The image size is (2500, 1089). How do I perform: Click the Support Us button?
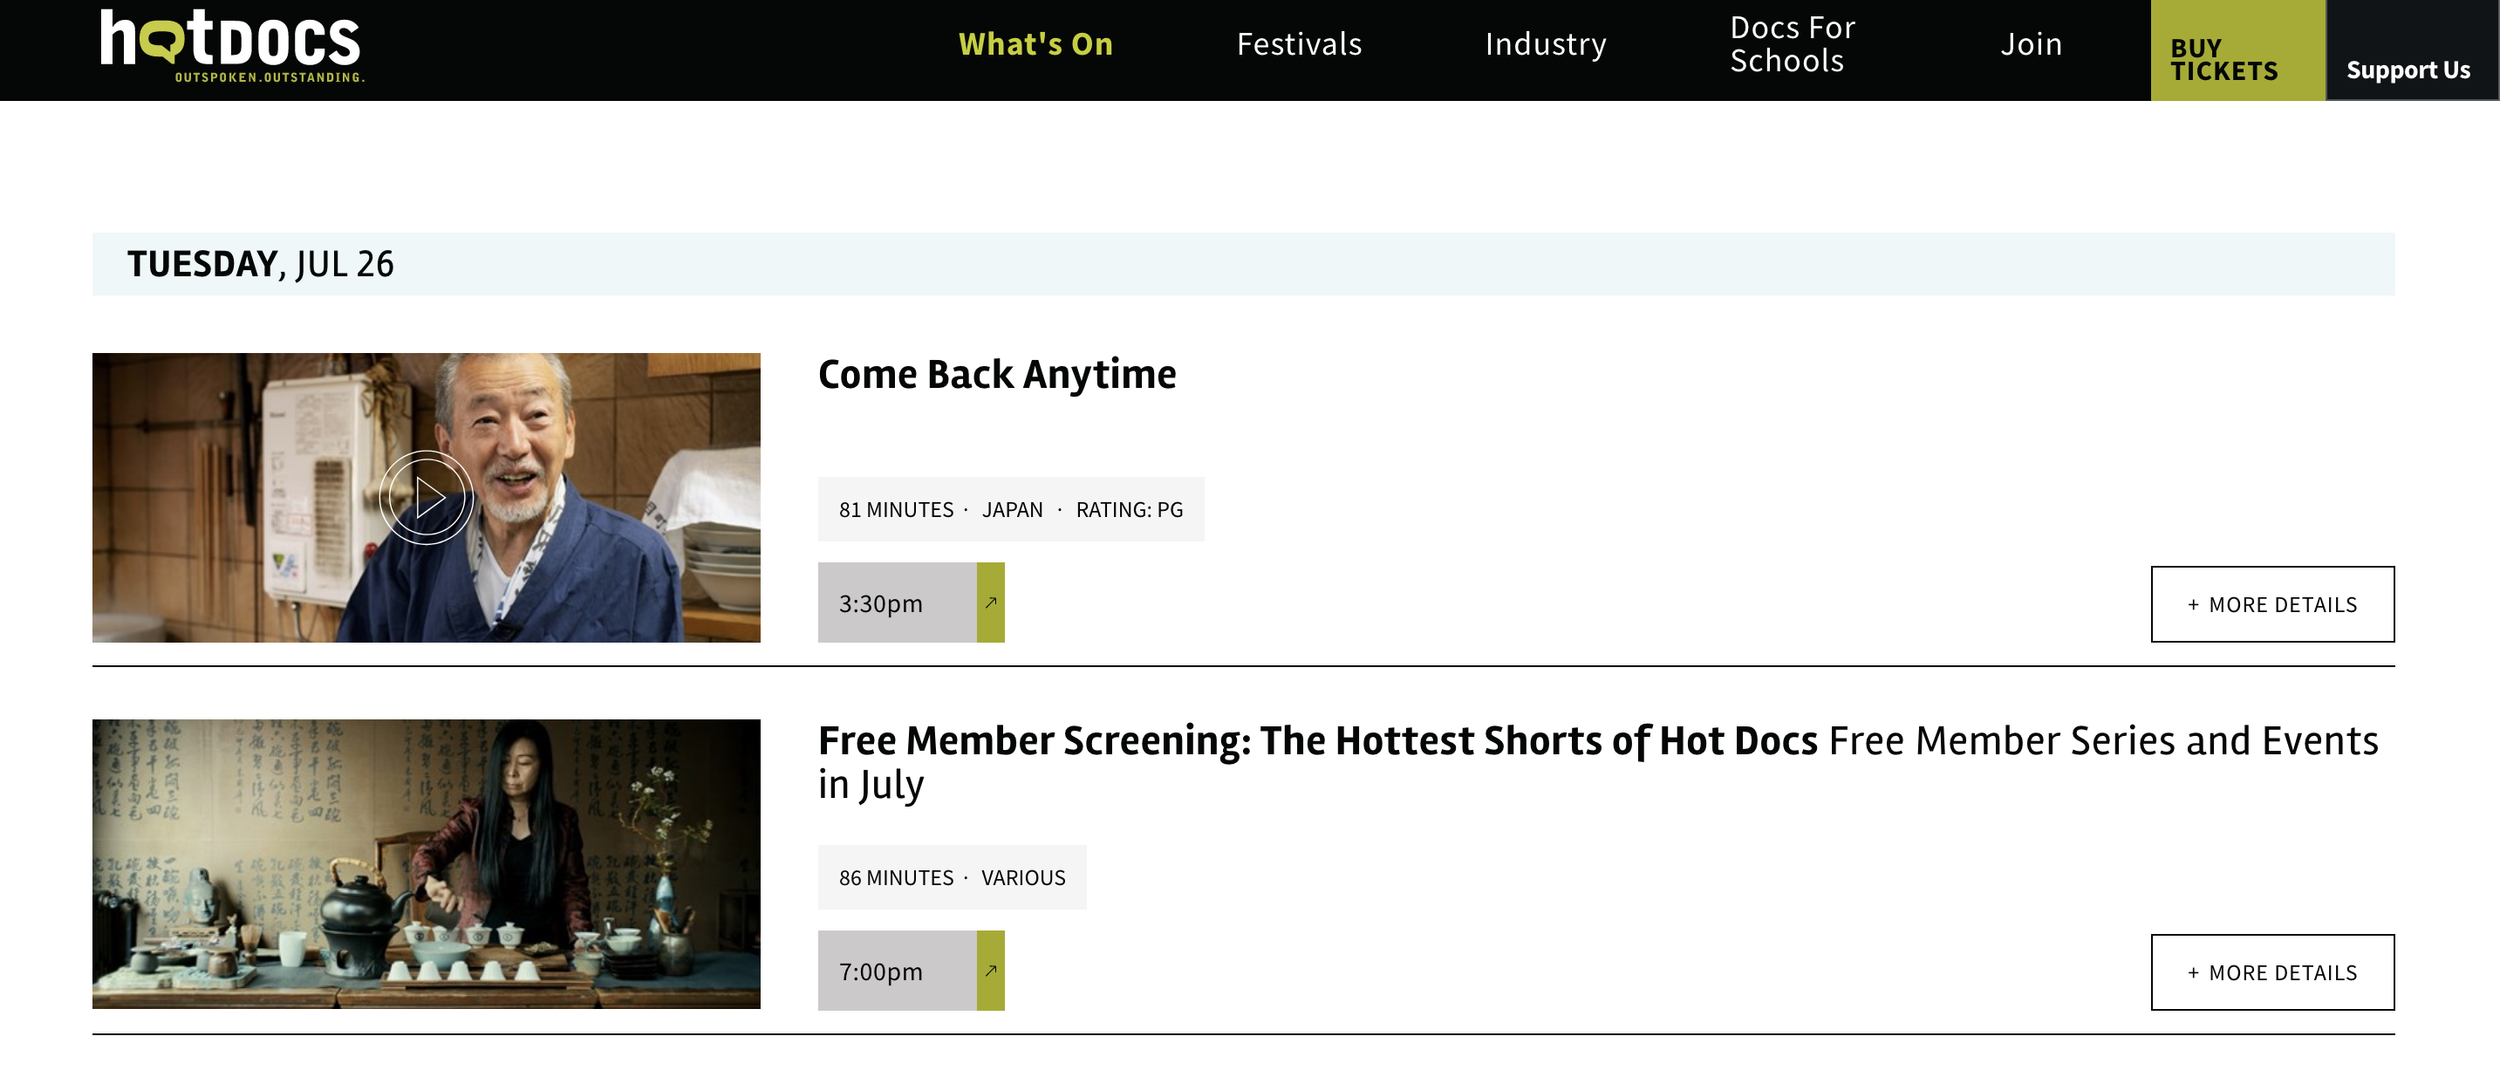click(x=2408, y=69)
